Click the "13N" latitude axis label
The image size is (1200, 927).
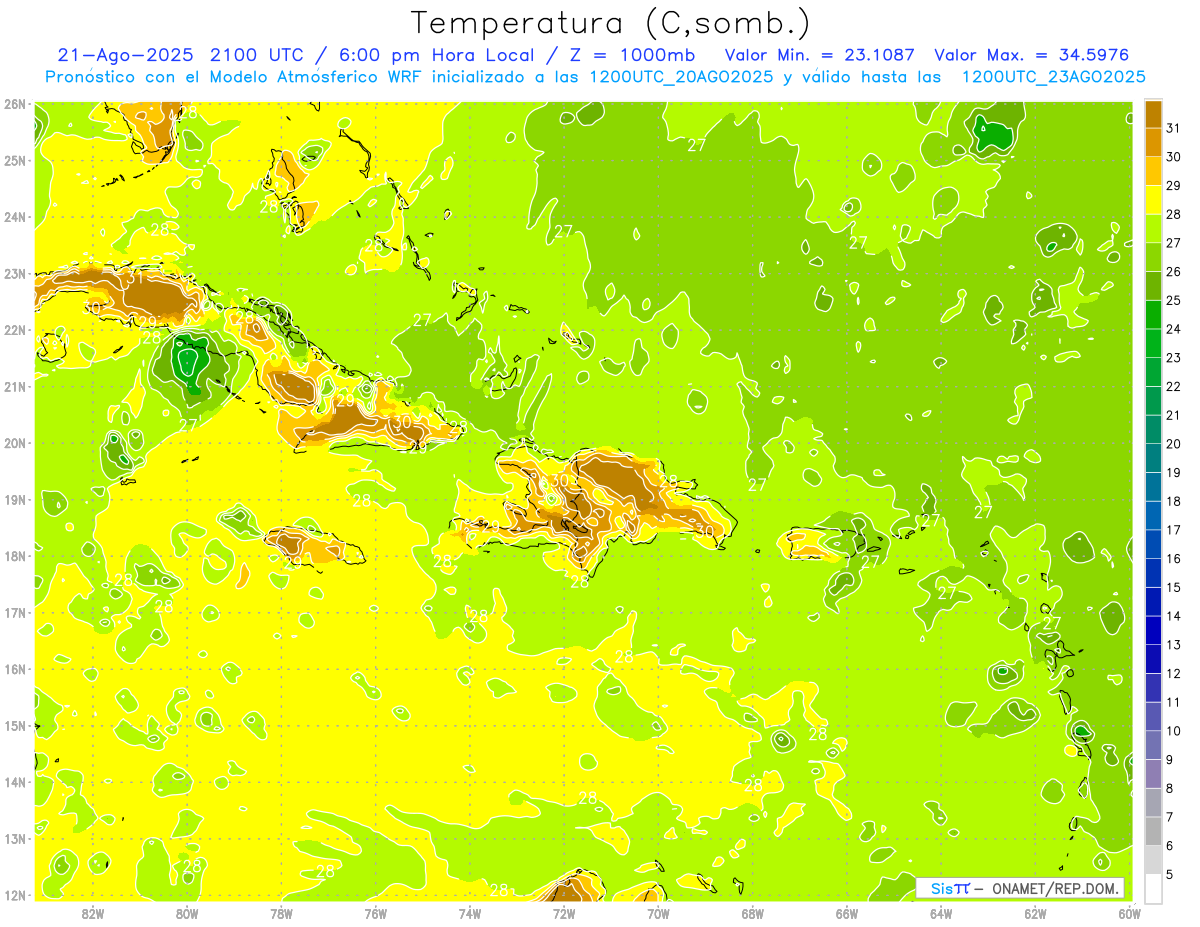14,838
